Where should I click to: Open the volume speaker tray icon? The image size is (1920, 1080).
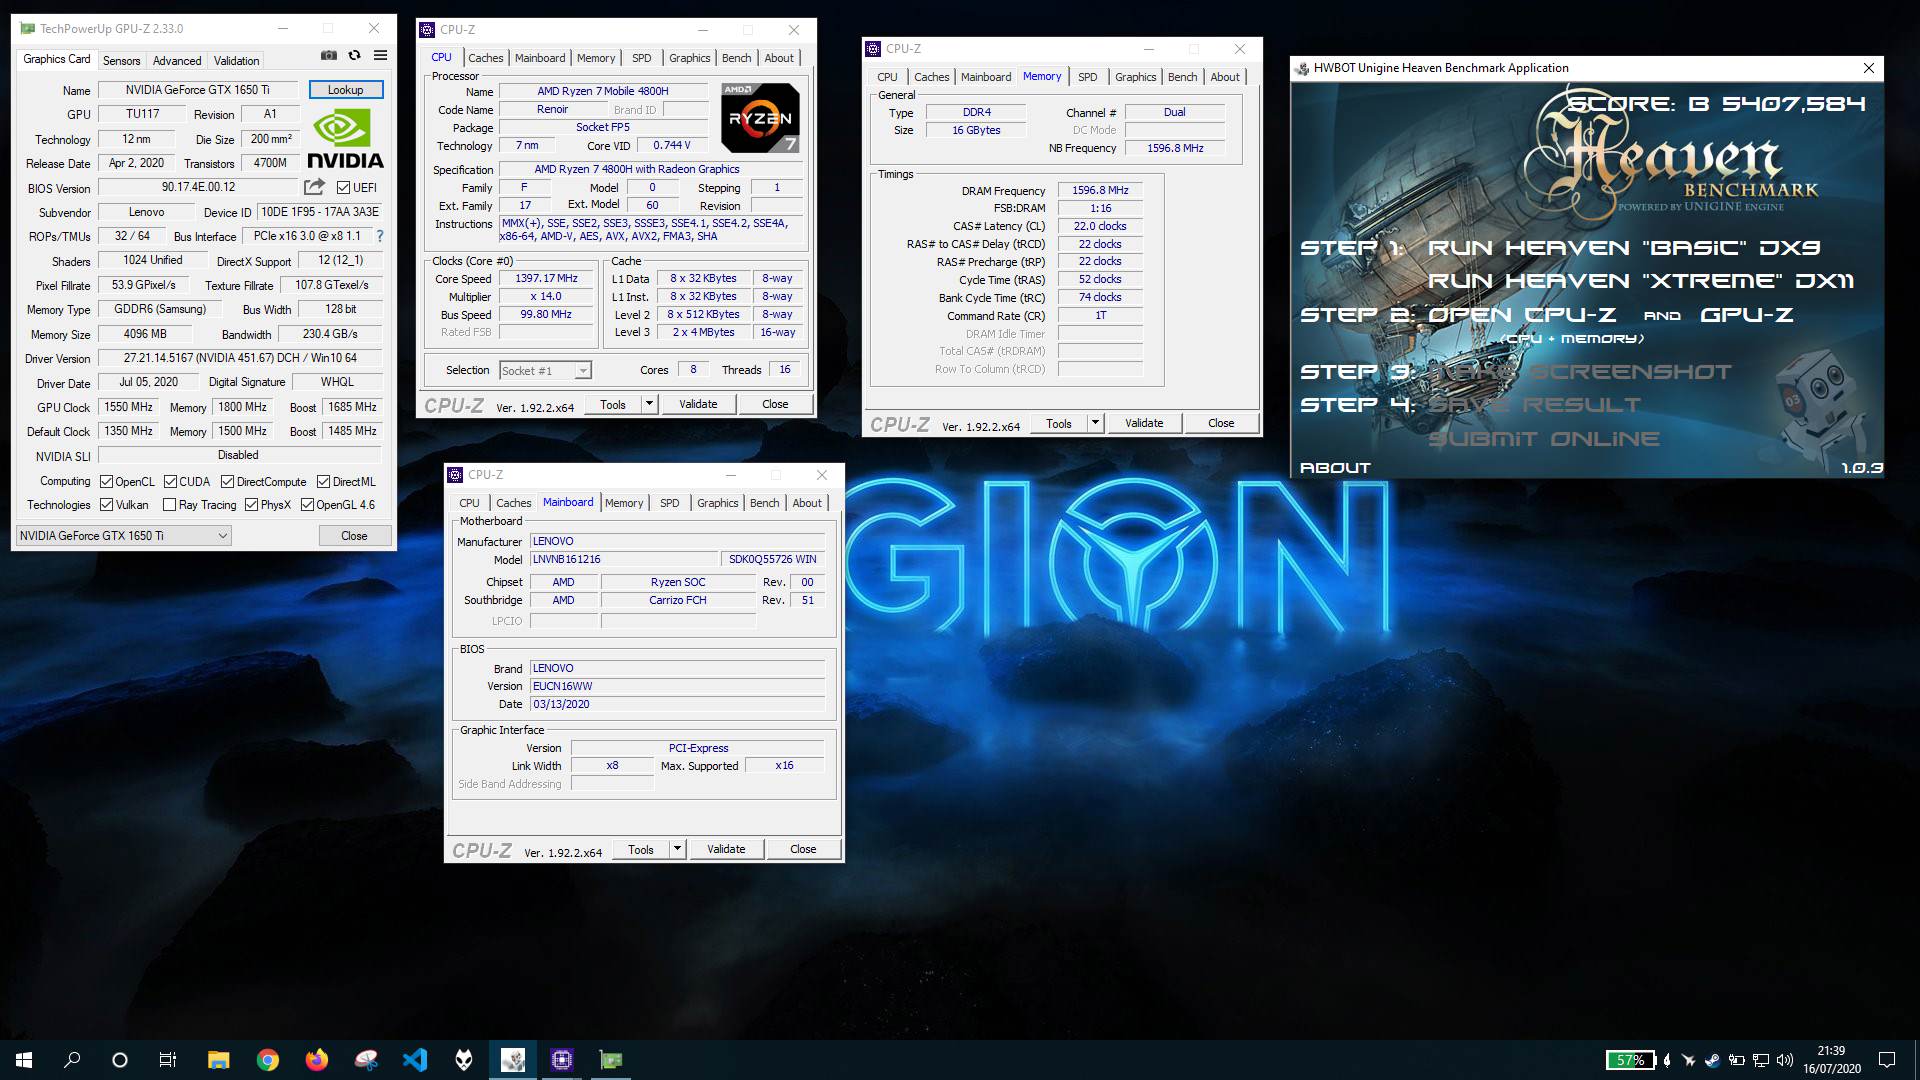[1785, 1060]
